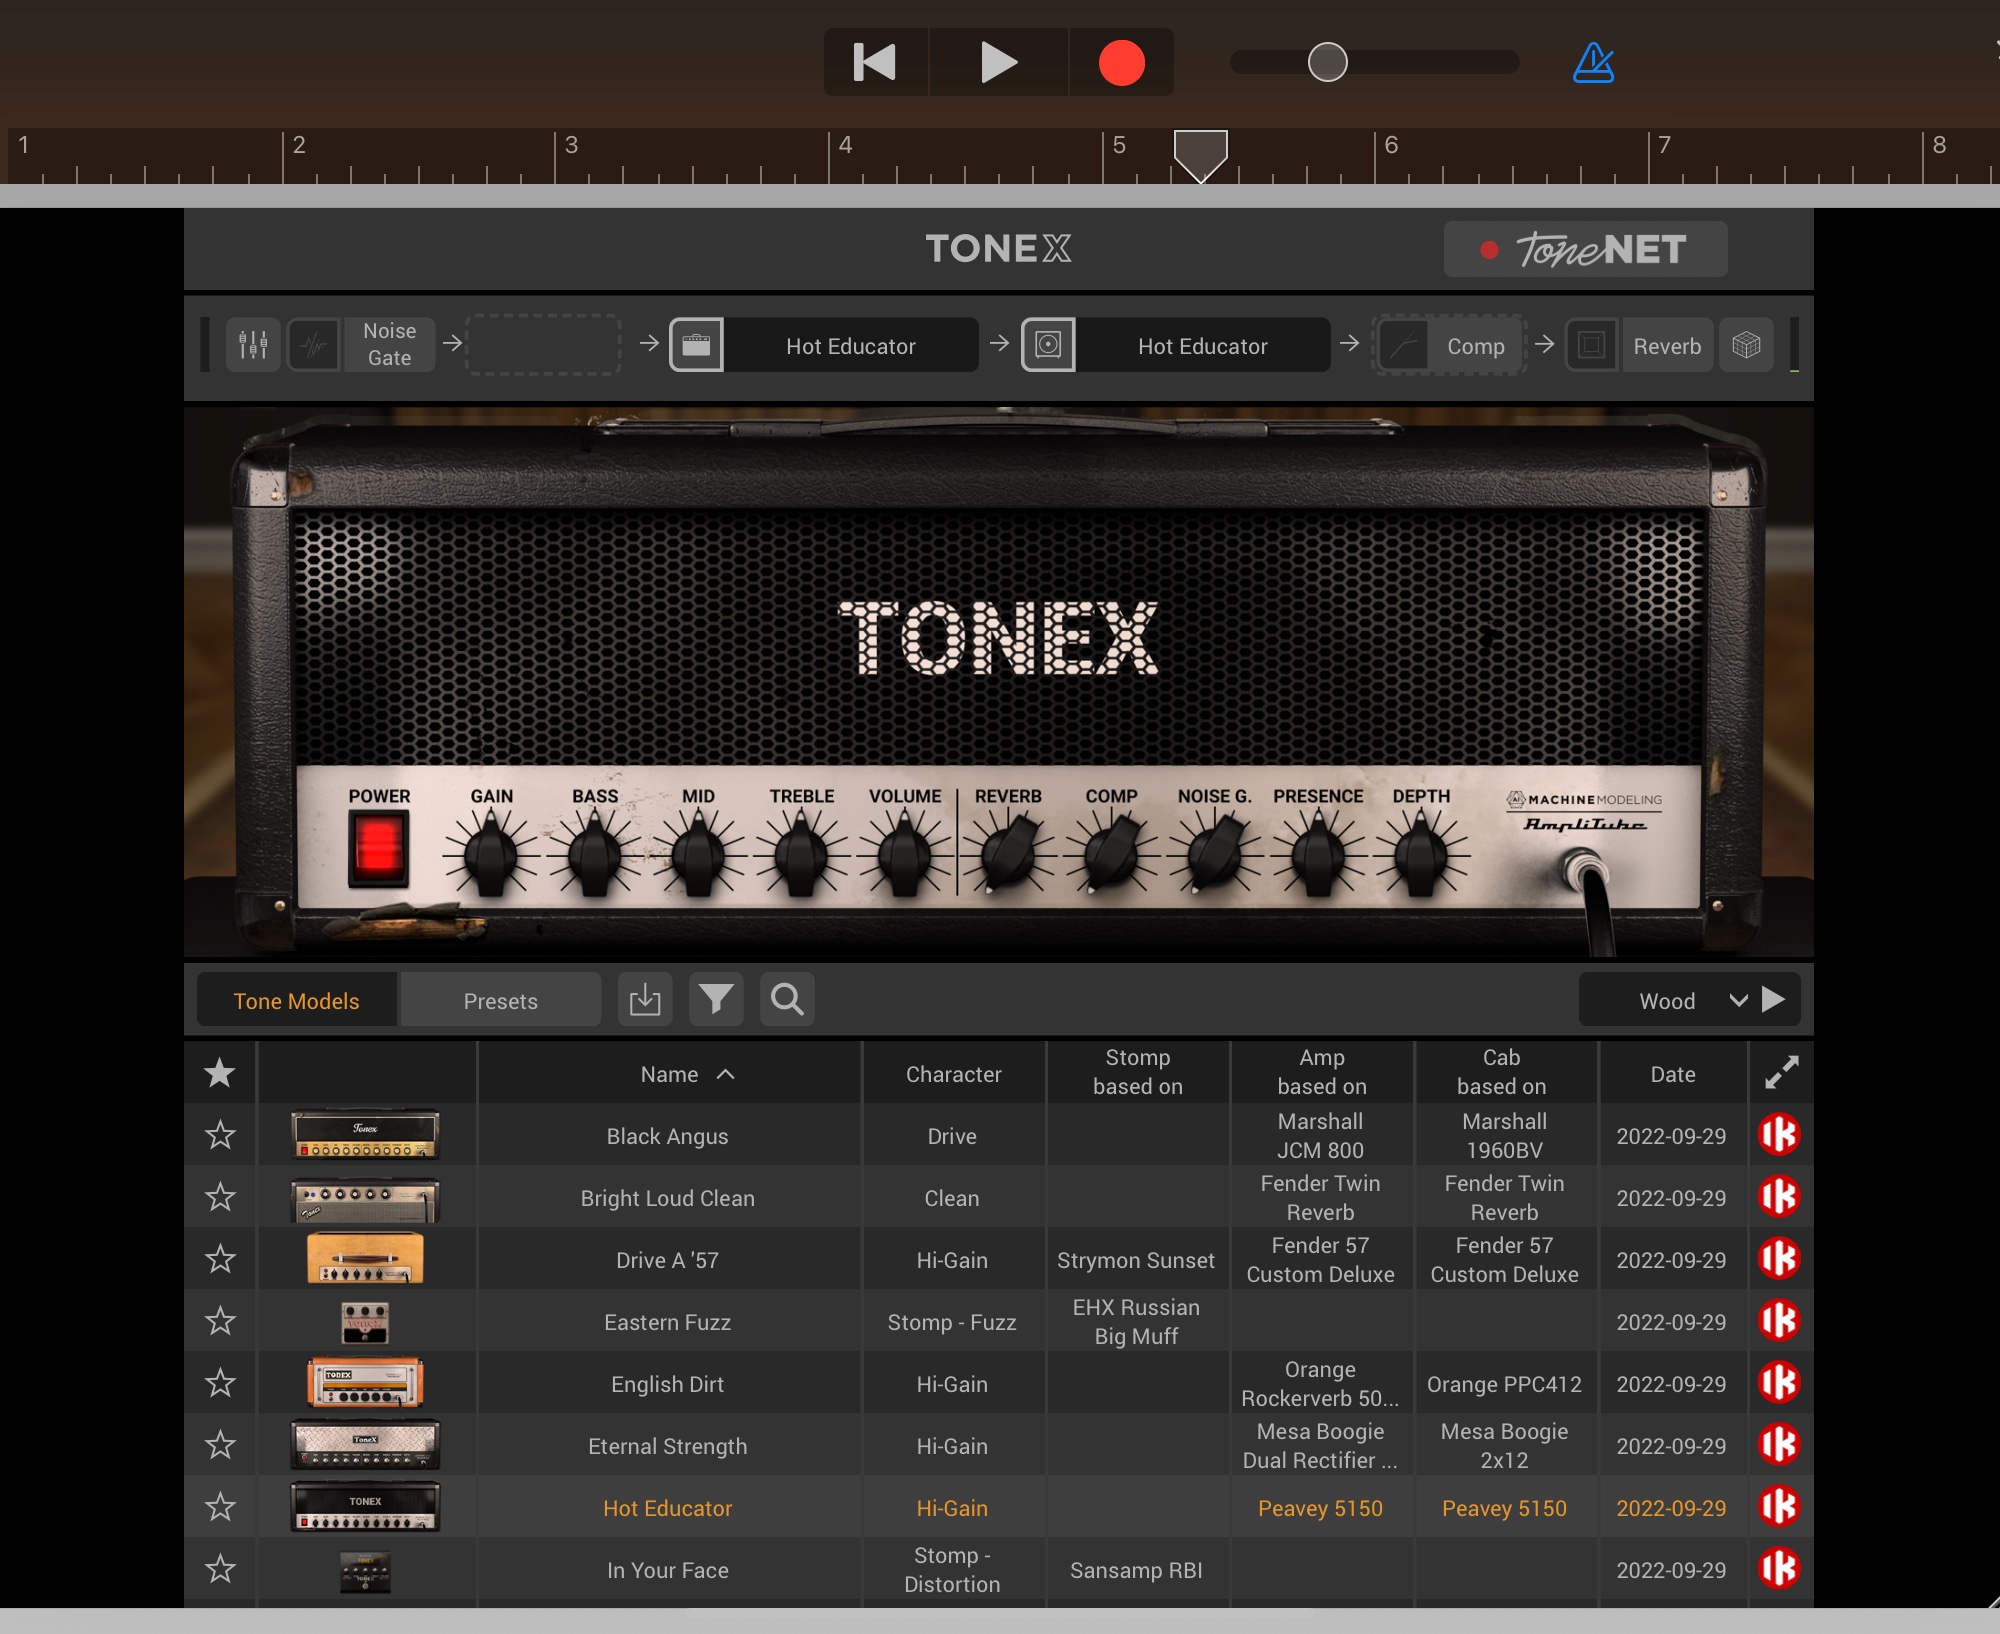The width and height of the screenshot is (2000, 1634).
Task: Toggle the blue metronome icon
Action: [1593, 63]
